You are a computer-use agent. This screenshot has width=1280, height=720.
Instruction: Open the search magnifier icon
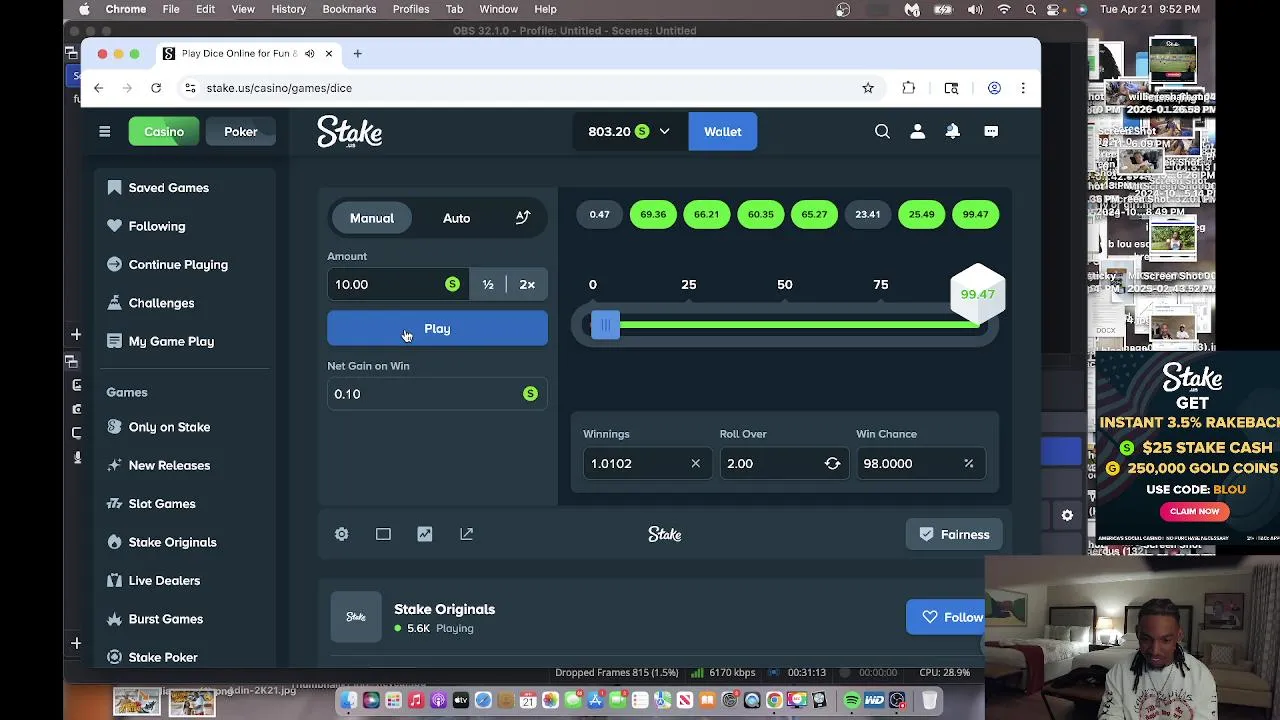pos(882,132)
